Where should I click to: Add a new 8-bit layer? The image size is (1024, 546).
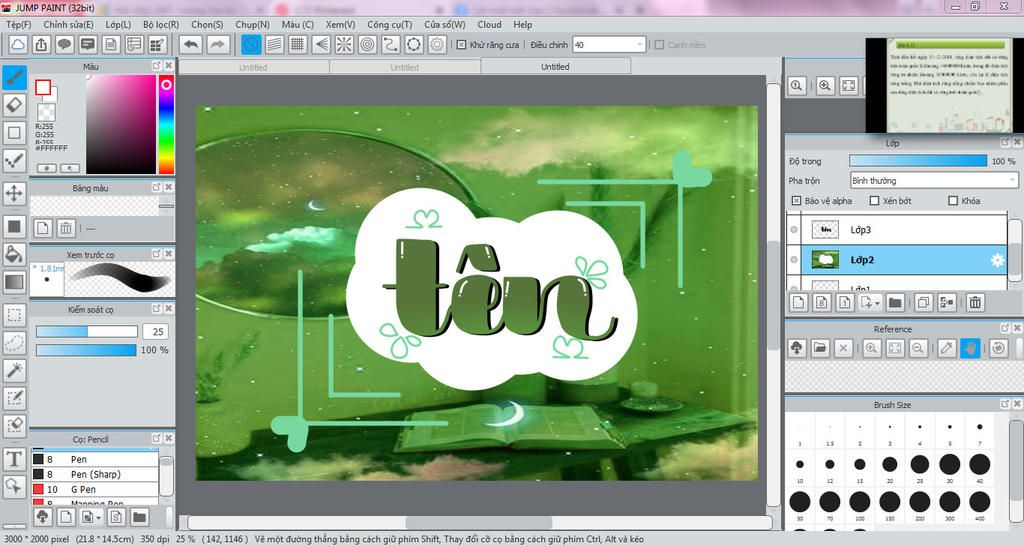(x=822, y=302)
